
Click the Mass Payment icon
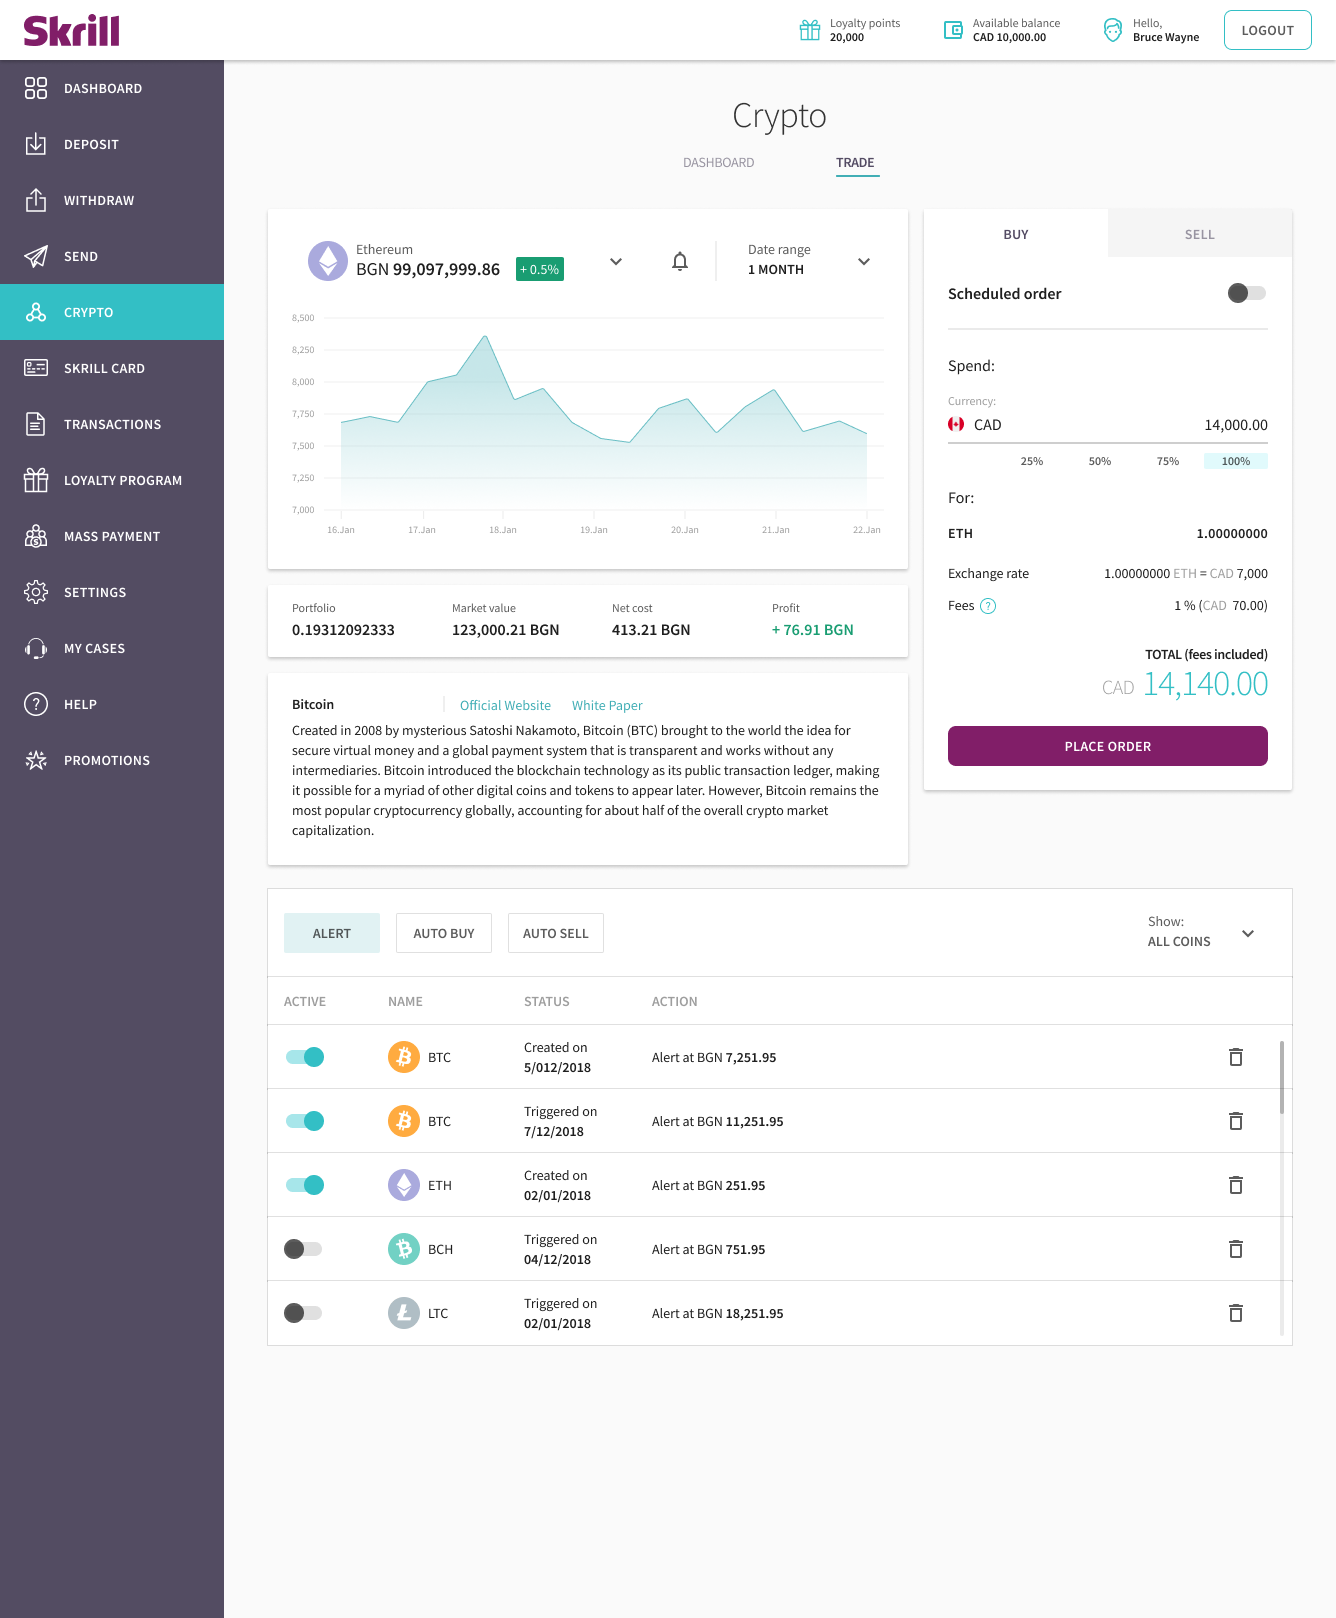coord(36,536)
